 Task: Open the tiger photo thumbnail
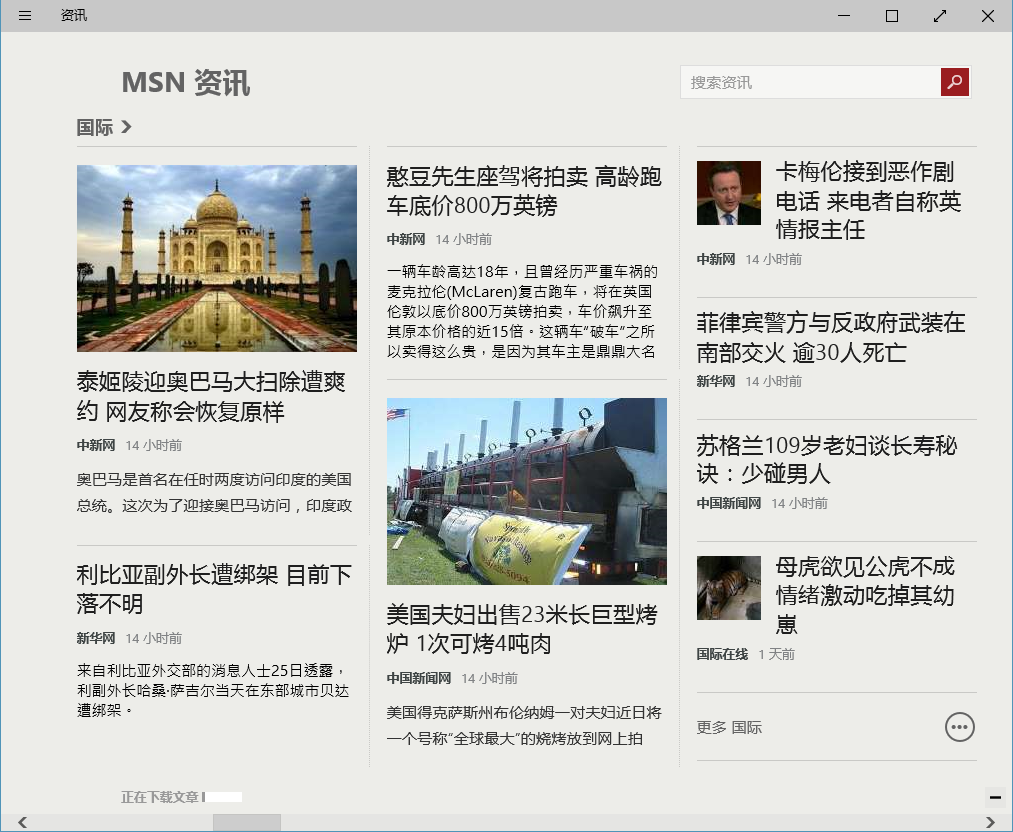click(x=729, y=588)
